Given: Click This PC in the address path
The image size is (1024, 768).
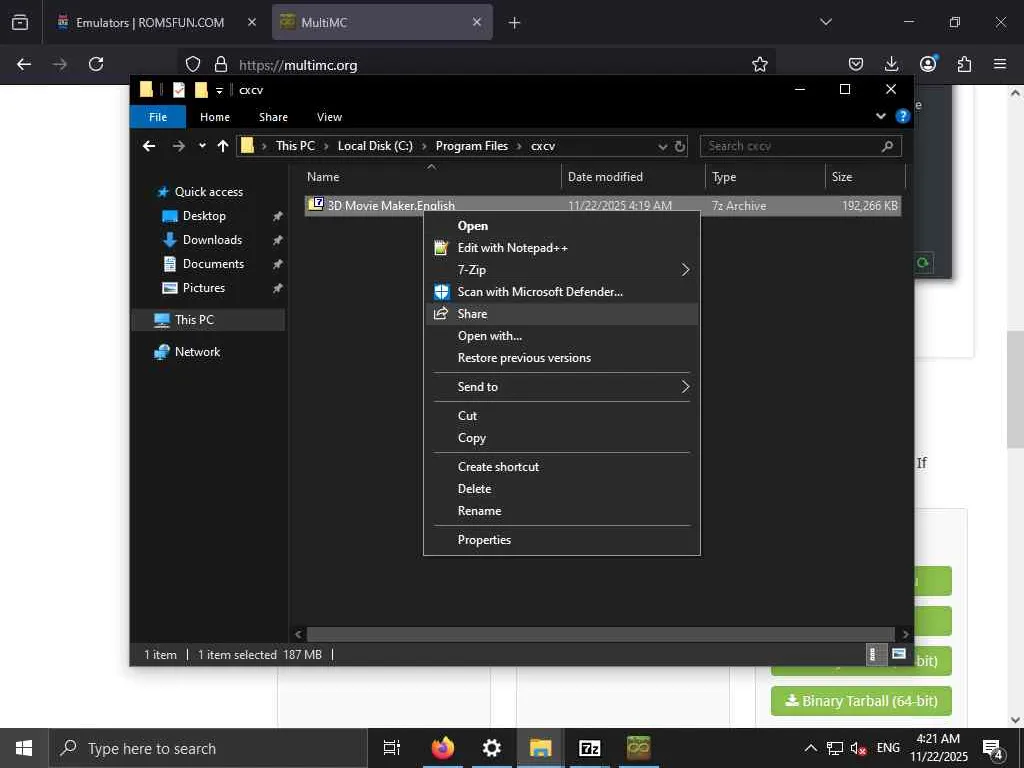Looking at the screenshot, I should tap(295, 146).
